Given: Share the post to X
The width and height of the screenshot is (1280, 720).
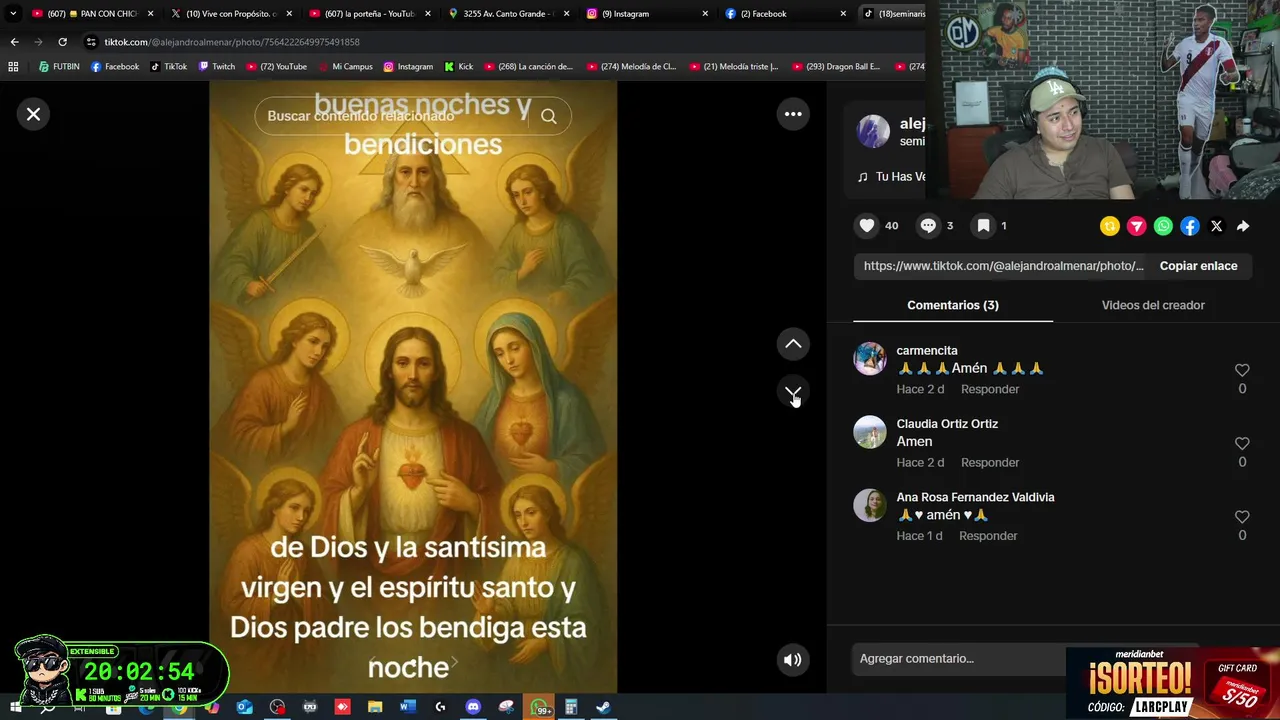Looking at the screenshot, I should pos(1217,226).
